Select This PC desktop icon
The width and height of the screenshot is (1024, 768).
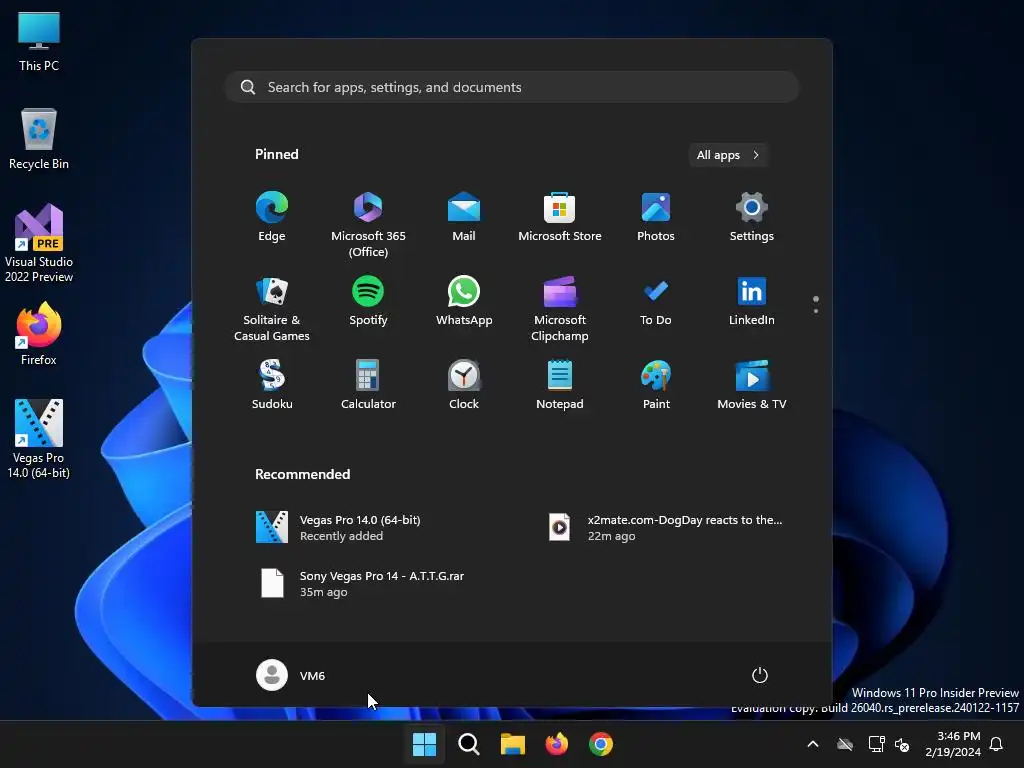[x=39, y=42]
